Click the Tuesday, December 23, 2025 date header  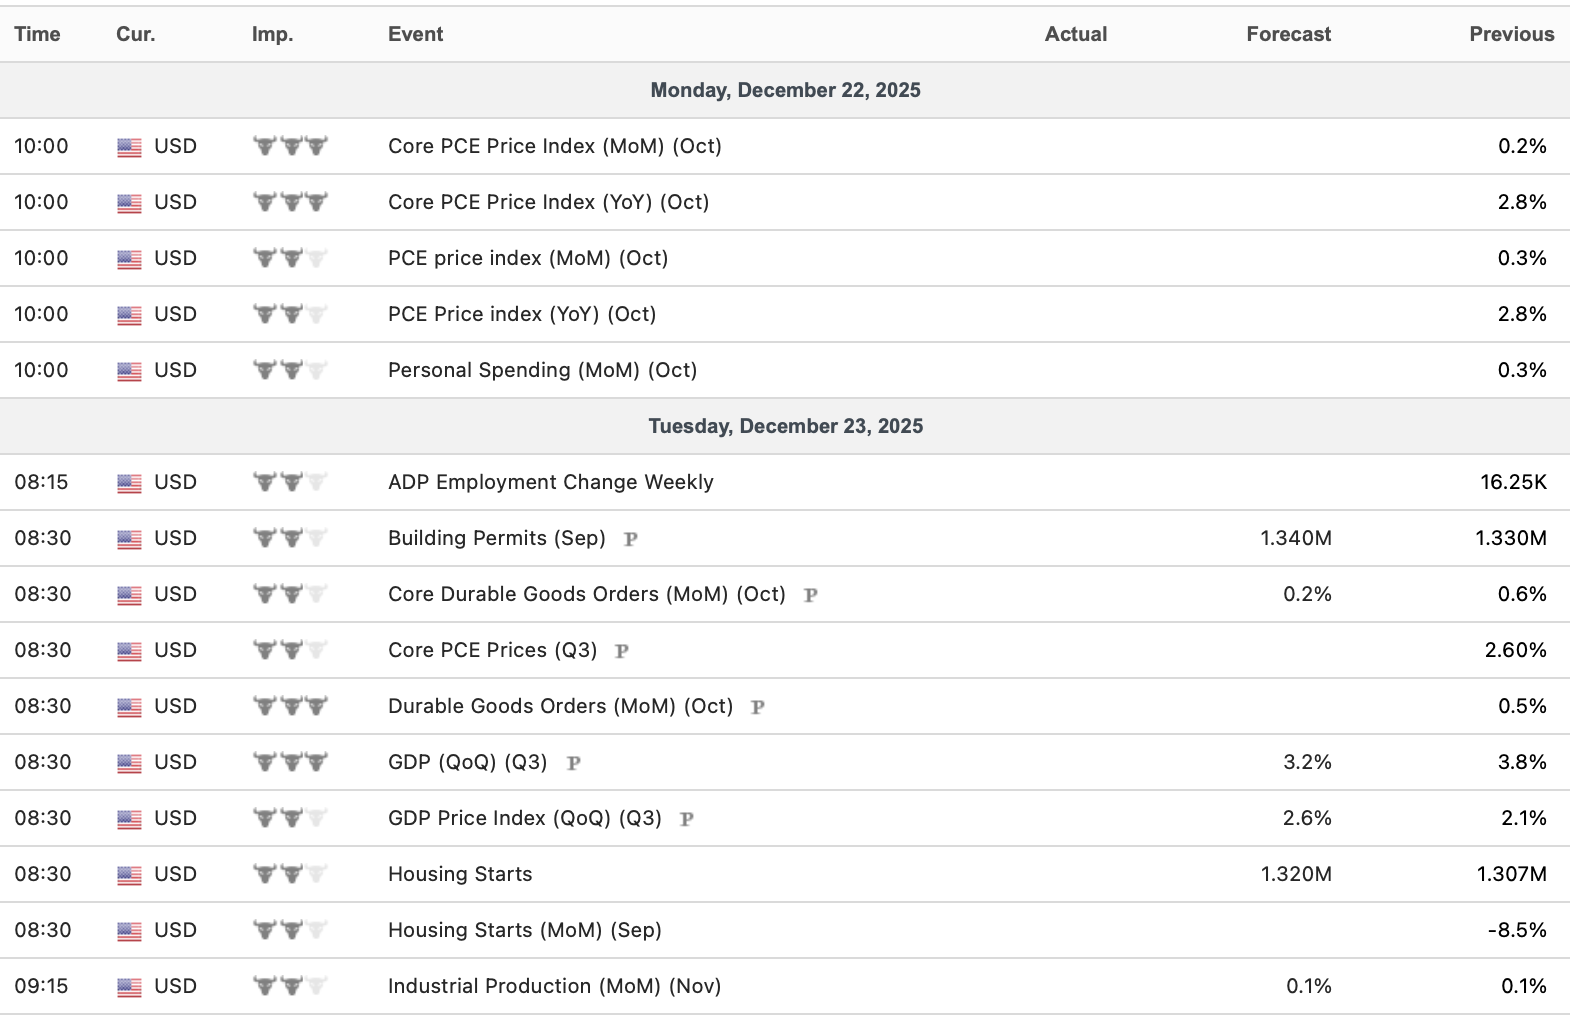pyautogui.click(x=785, y=426)
